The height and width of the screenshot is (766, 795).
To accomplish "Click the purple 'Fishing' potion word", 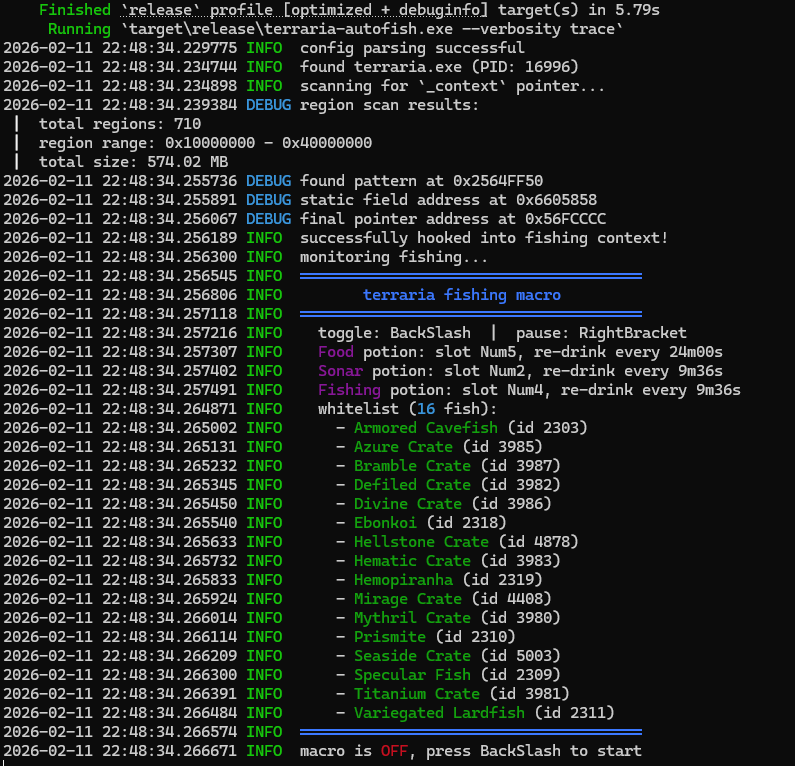I will click(x=349, y=390).
